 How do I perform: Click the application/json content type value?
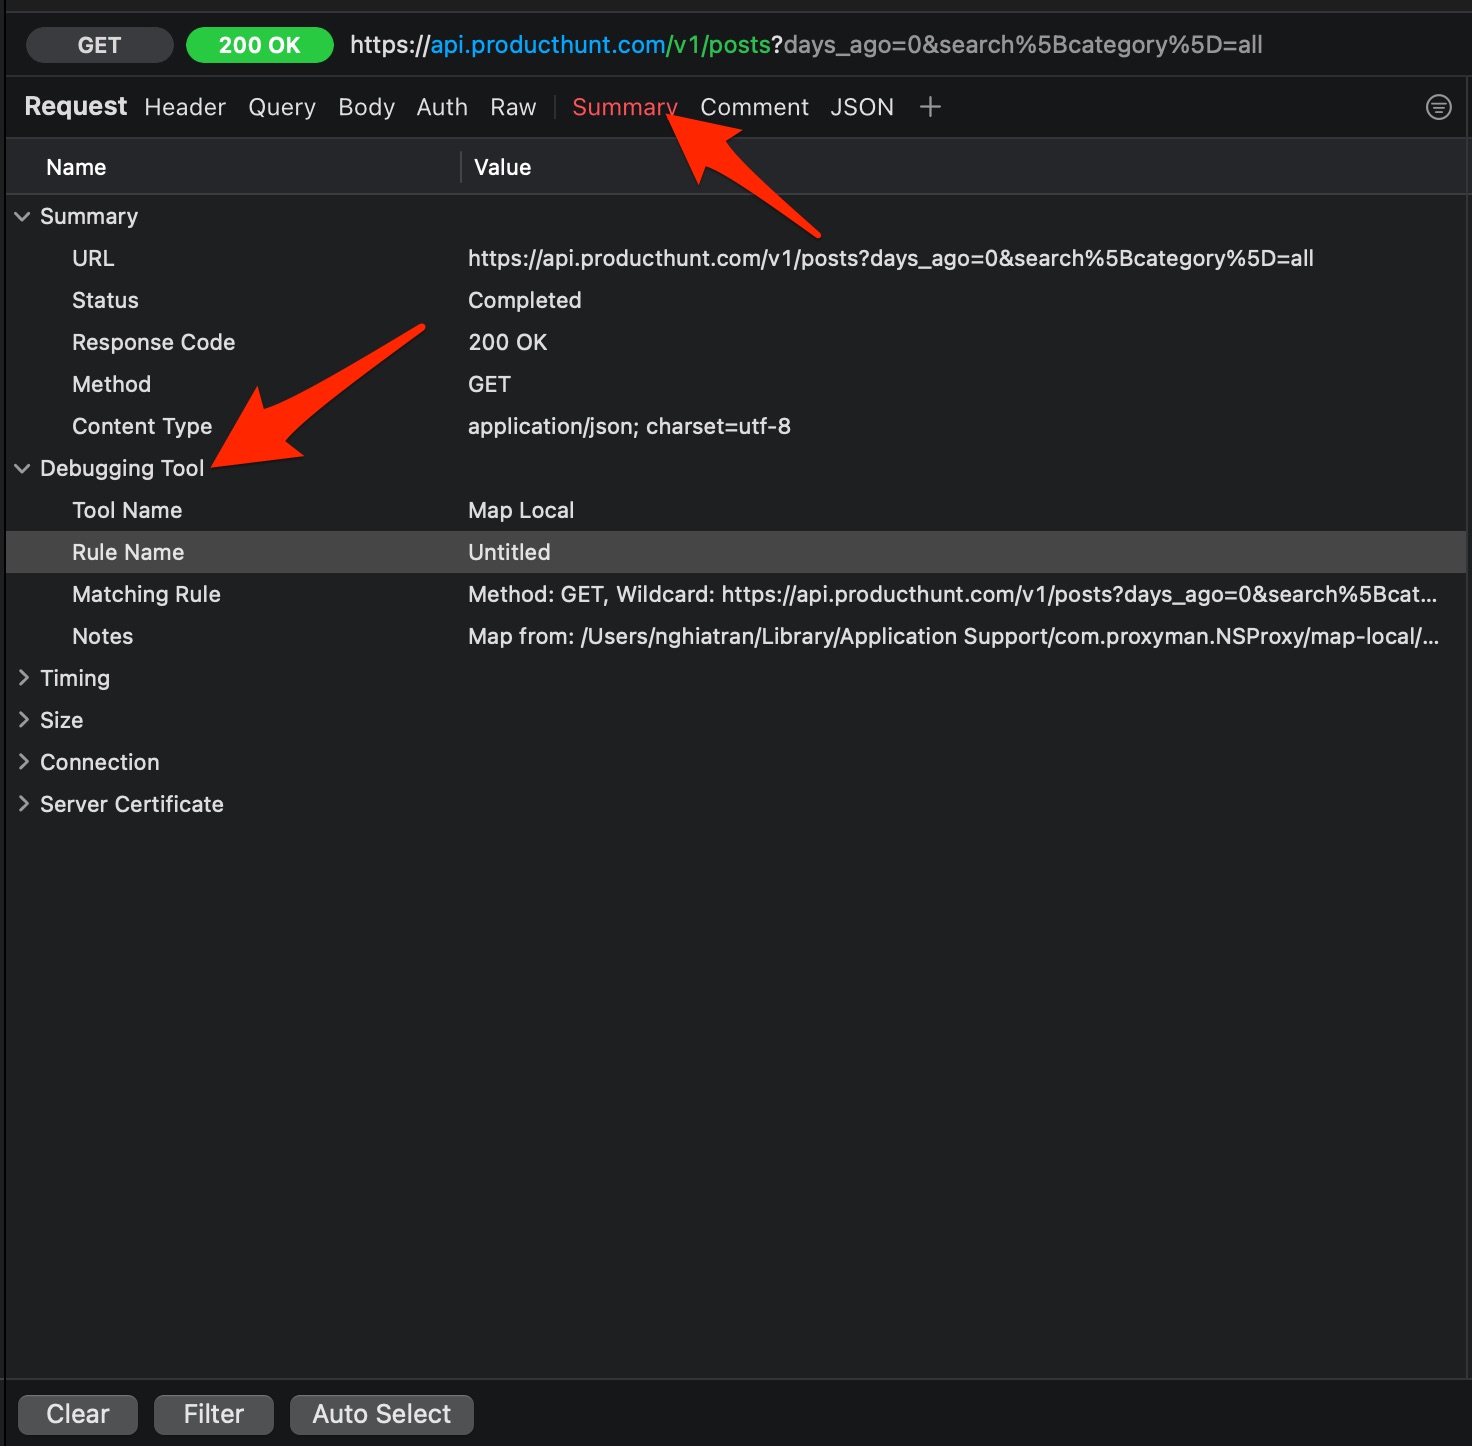point(629,426)
